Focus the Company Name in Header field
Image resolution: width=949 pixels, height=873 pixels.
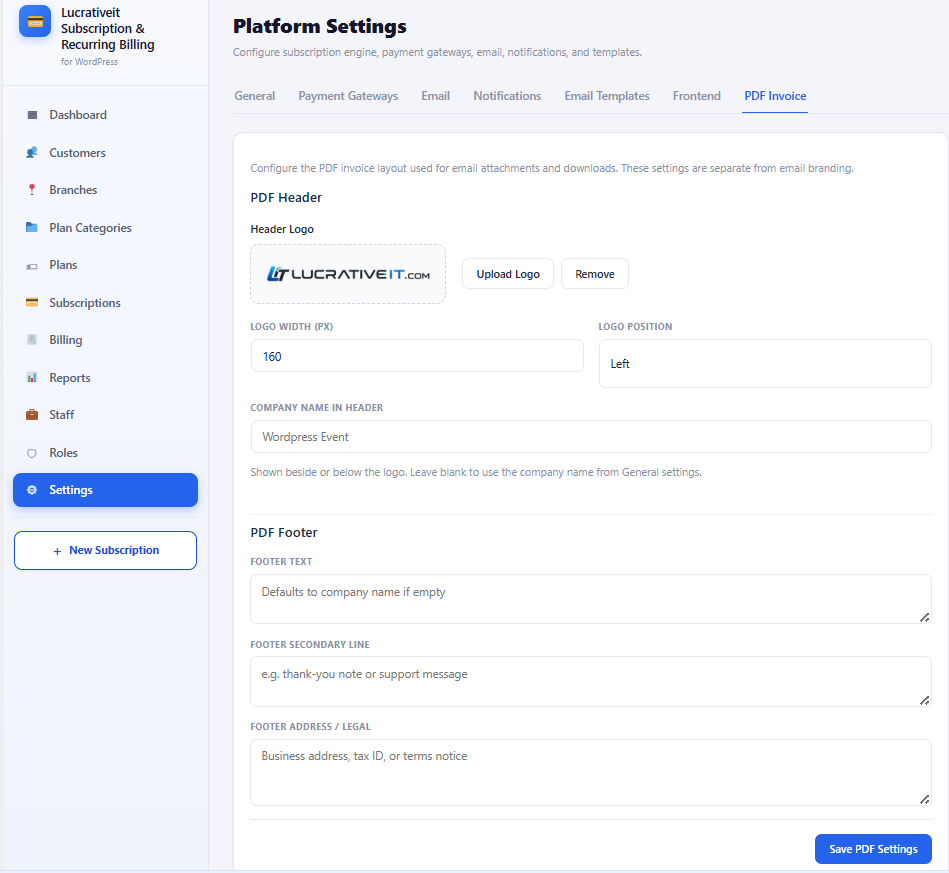(x=591, y=436)
